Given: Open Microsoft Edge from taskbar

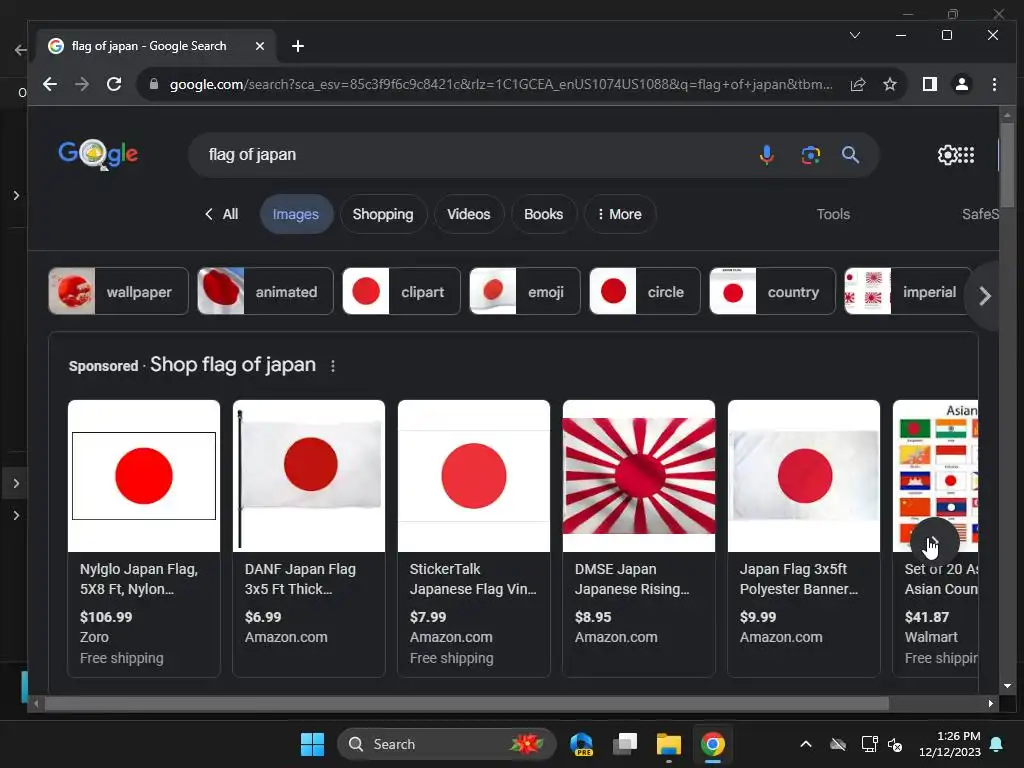Looking at the screenshot, I should pos(581,744).
